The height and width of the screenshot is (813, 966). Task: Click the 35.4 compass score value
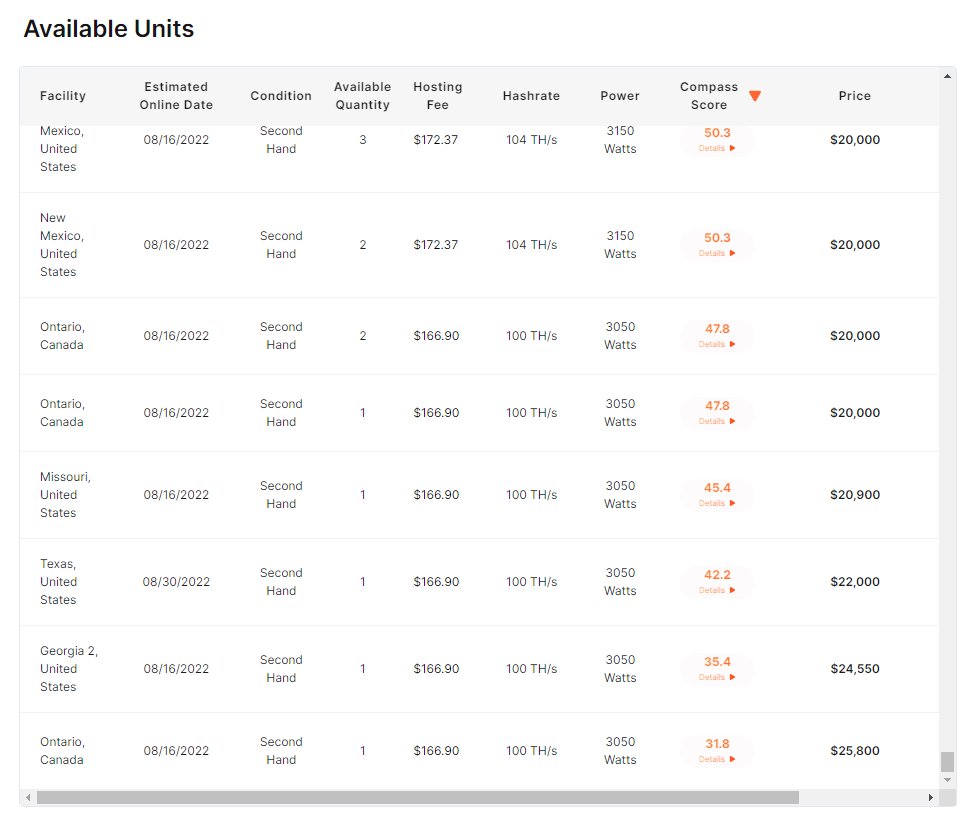coord(717,661)
